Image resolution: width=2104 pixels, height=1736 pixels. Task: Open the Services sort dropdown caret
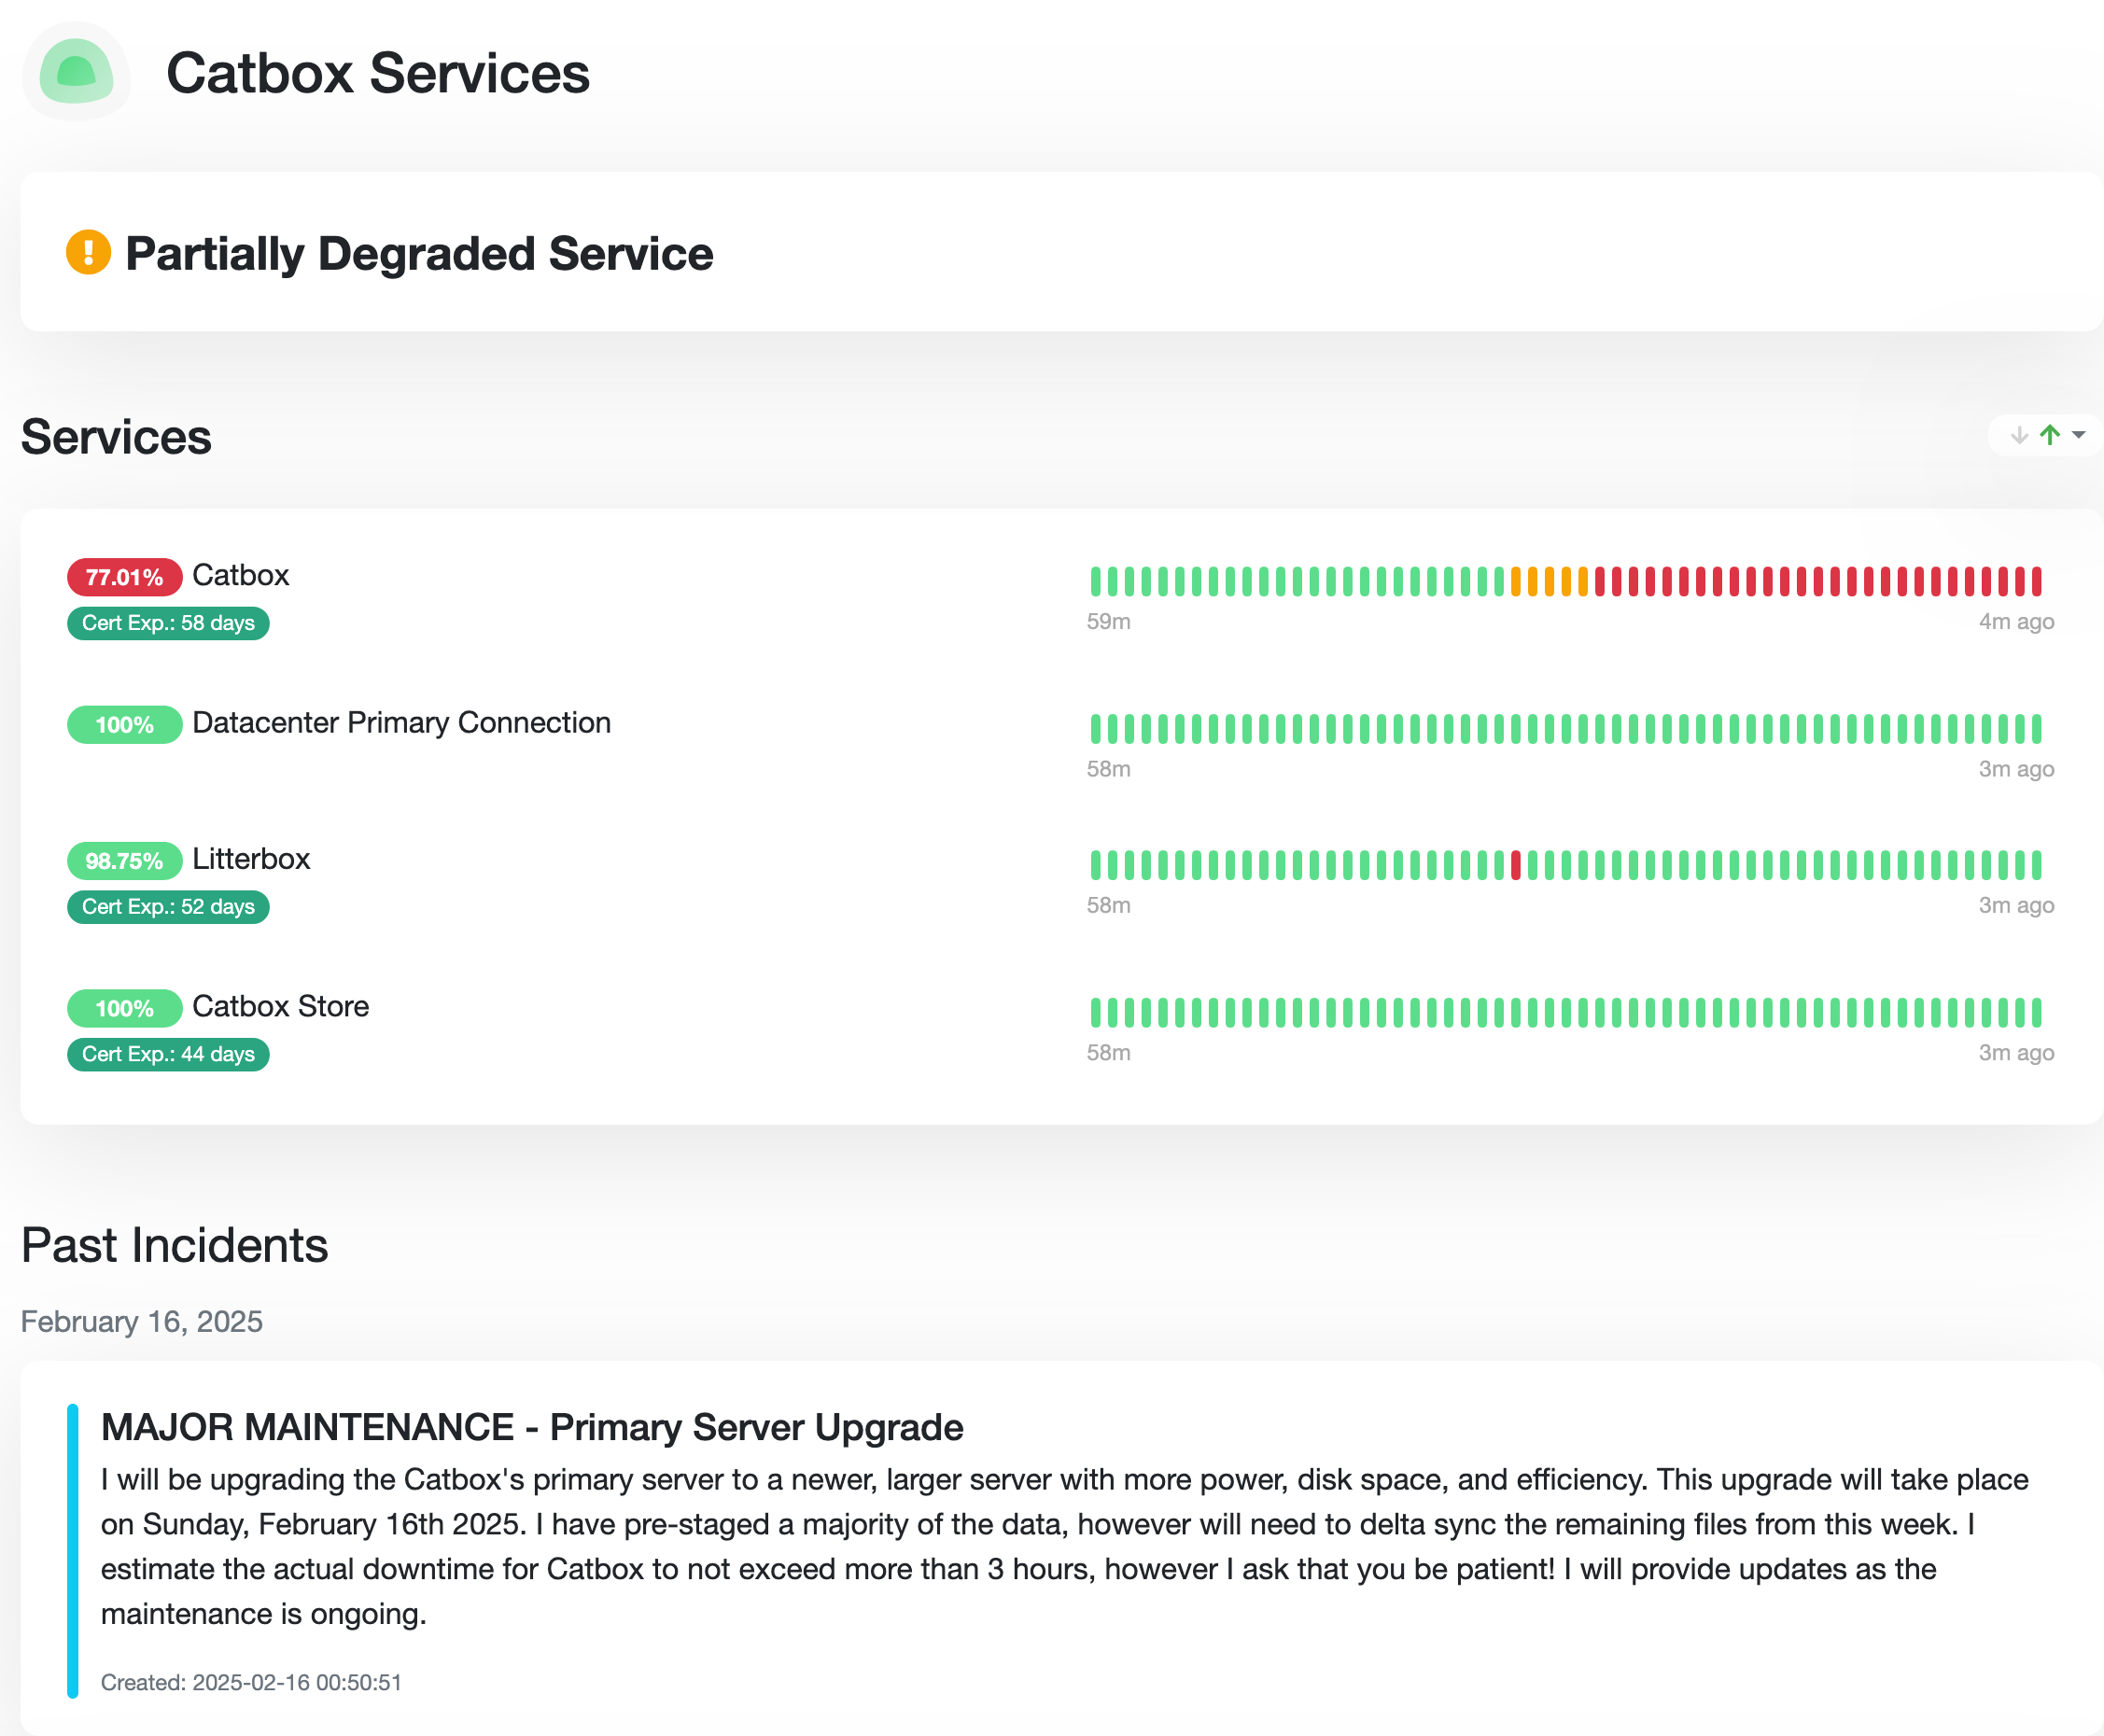click(2079, 435)
